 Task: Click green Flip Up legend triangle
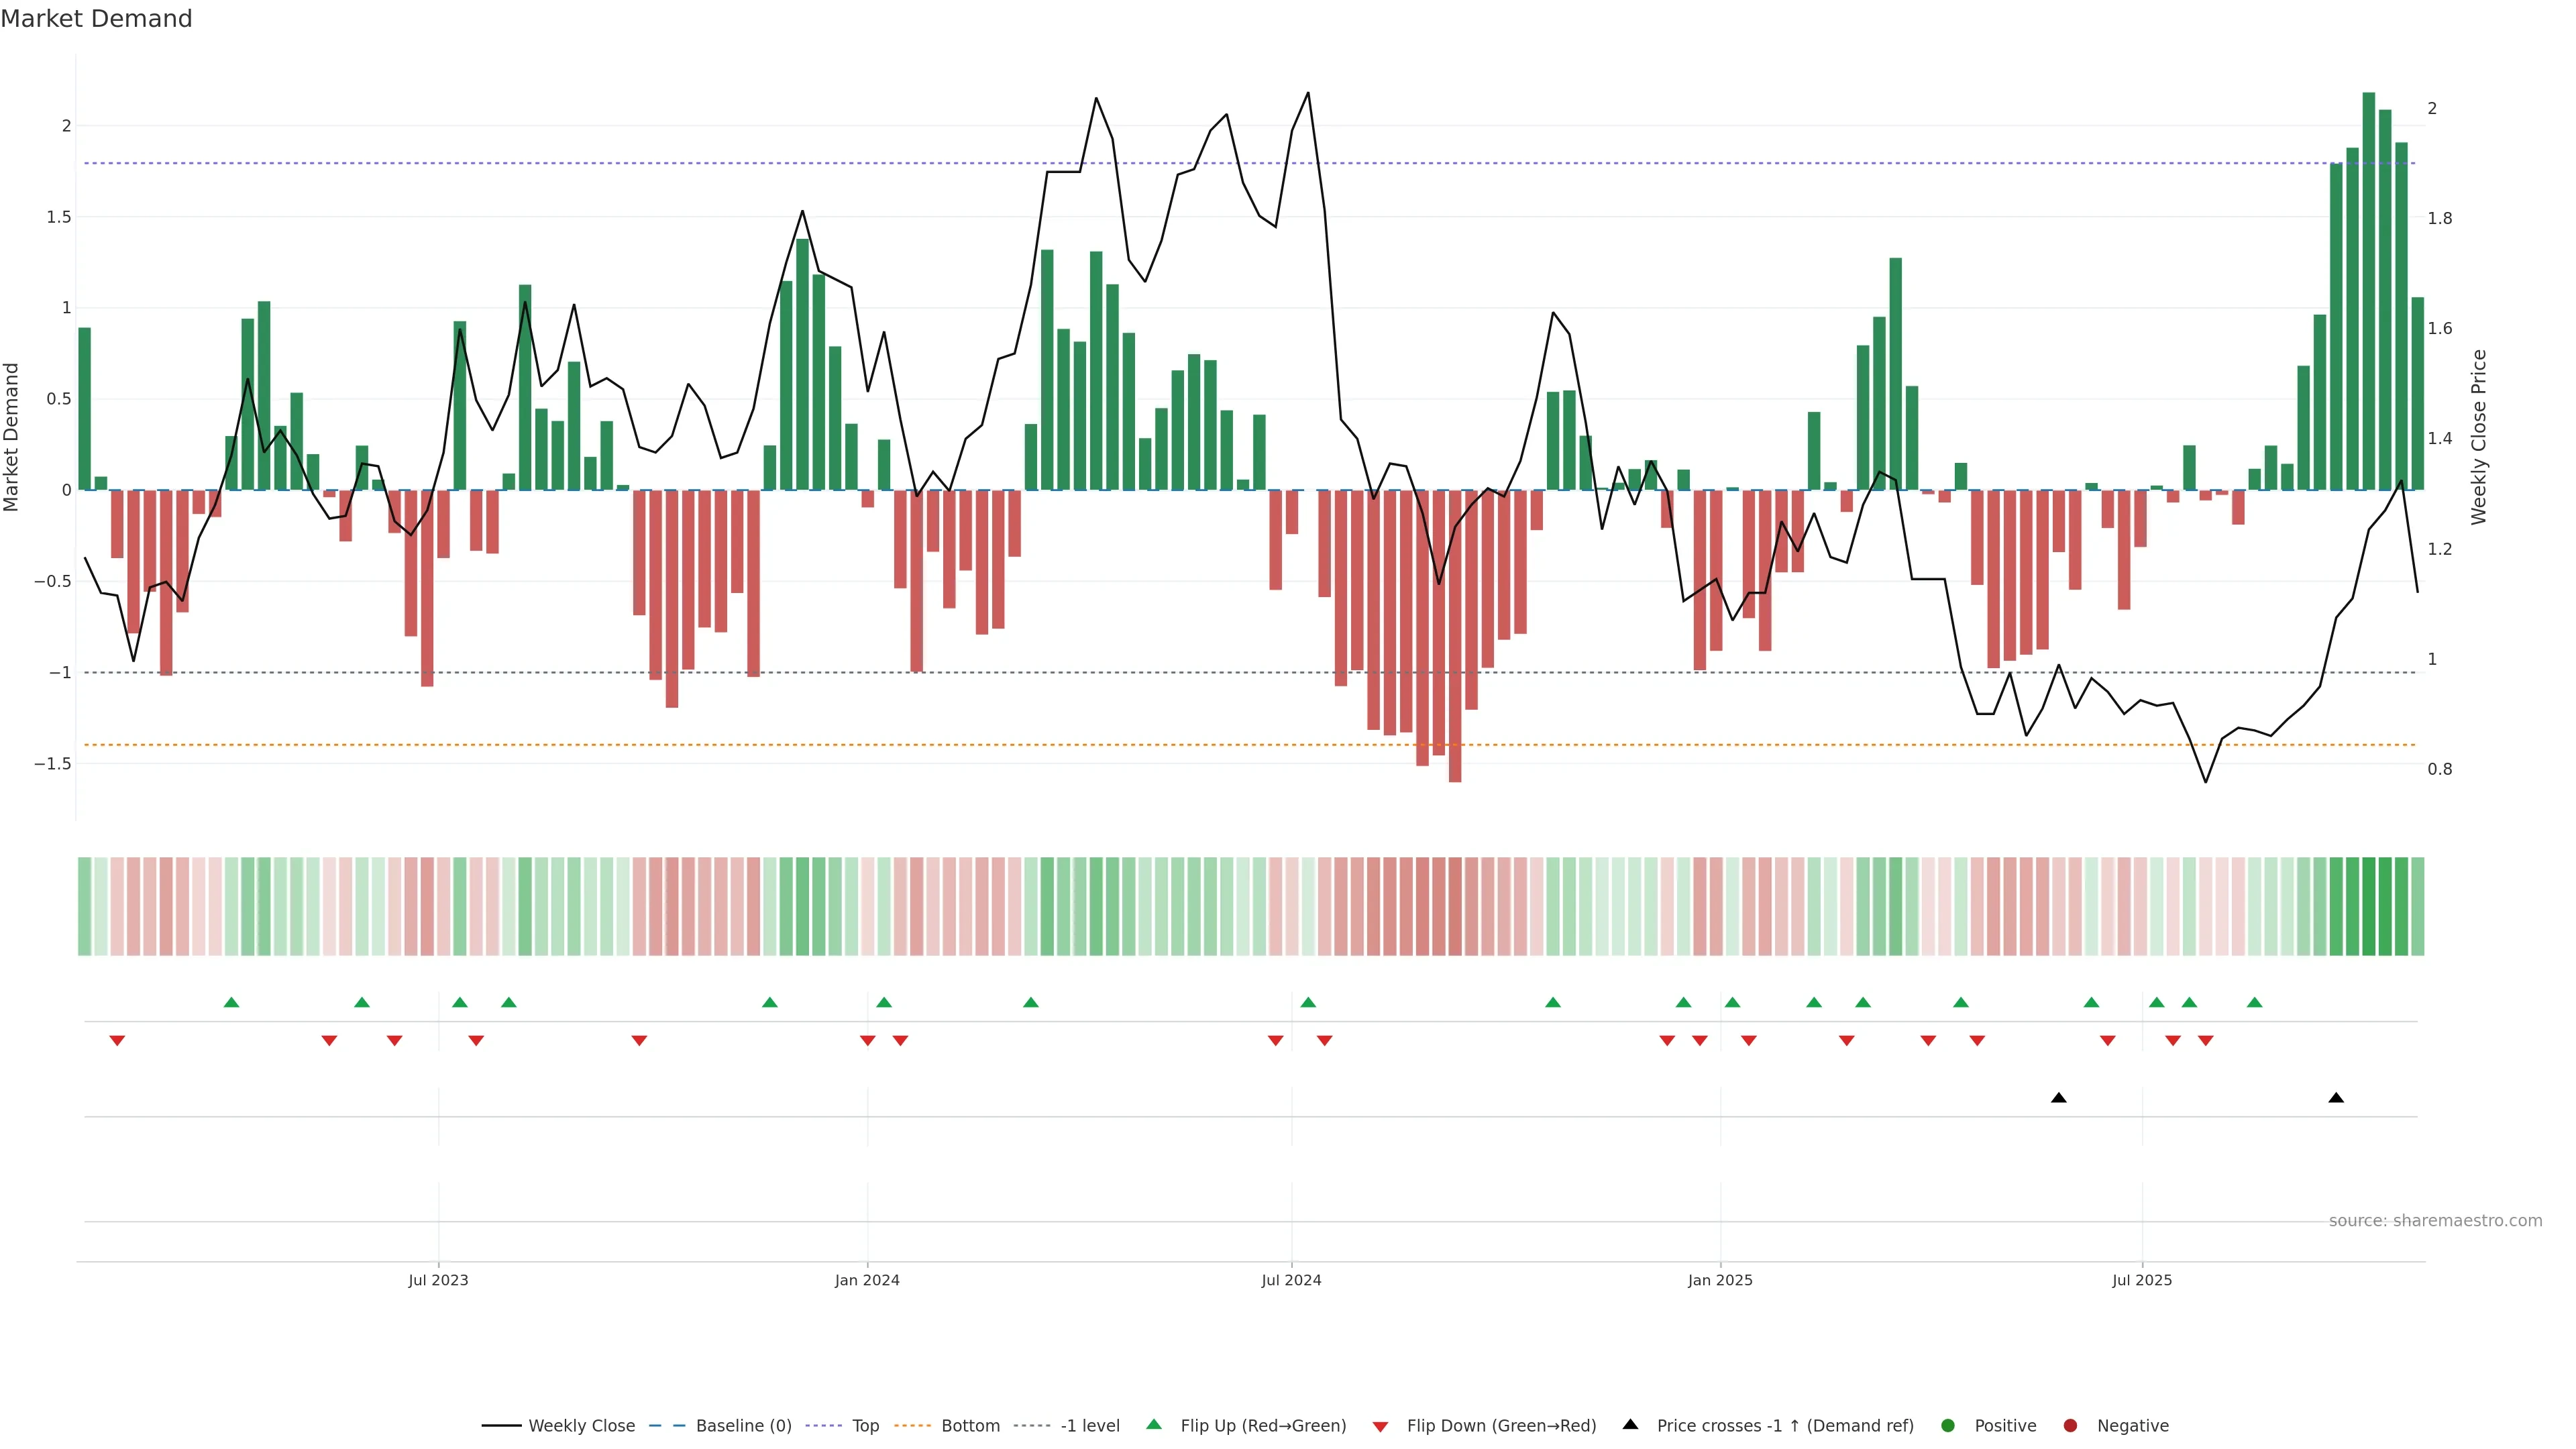click(1154, 1424)
